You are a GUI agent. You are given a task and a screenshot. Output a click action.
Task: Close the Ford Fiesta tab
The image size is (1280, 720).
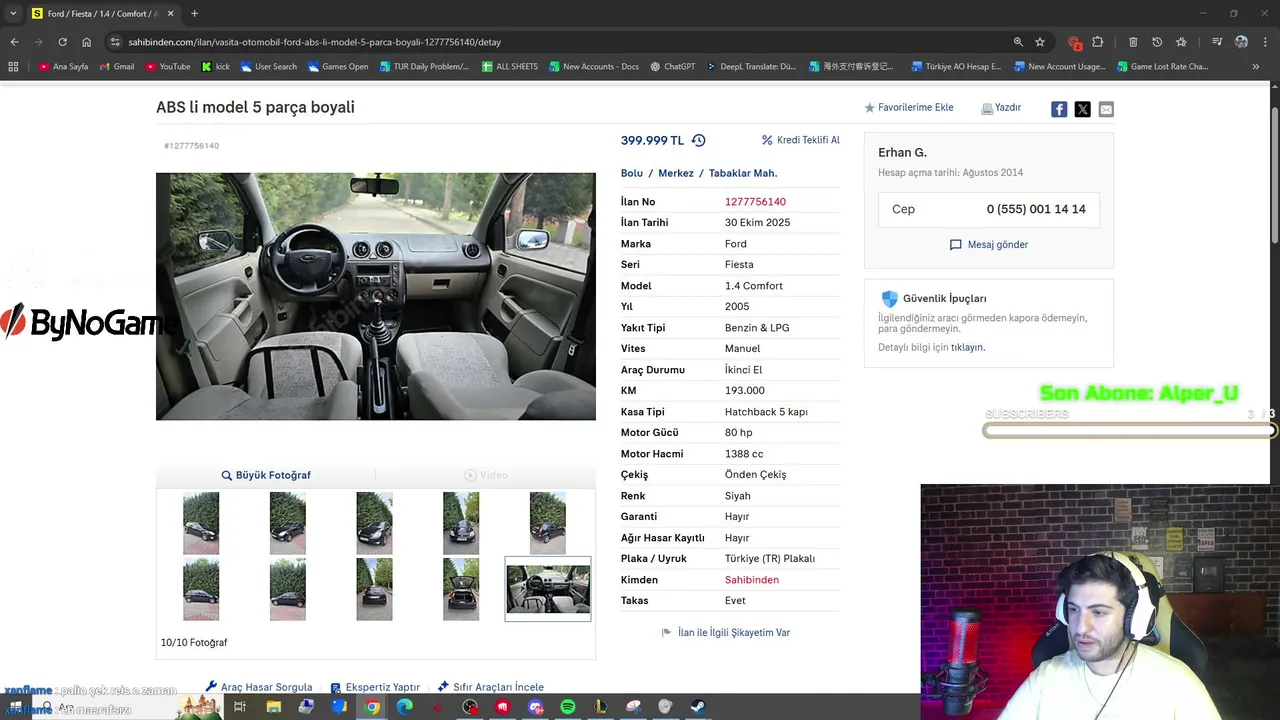(170, 14)
